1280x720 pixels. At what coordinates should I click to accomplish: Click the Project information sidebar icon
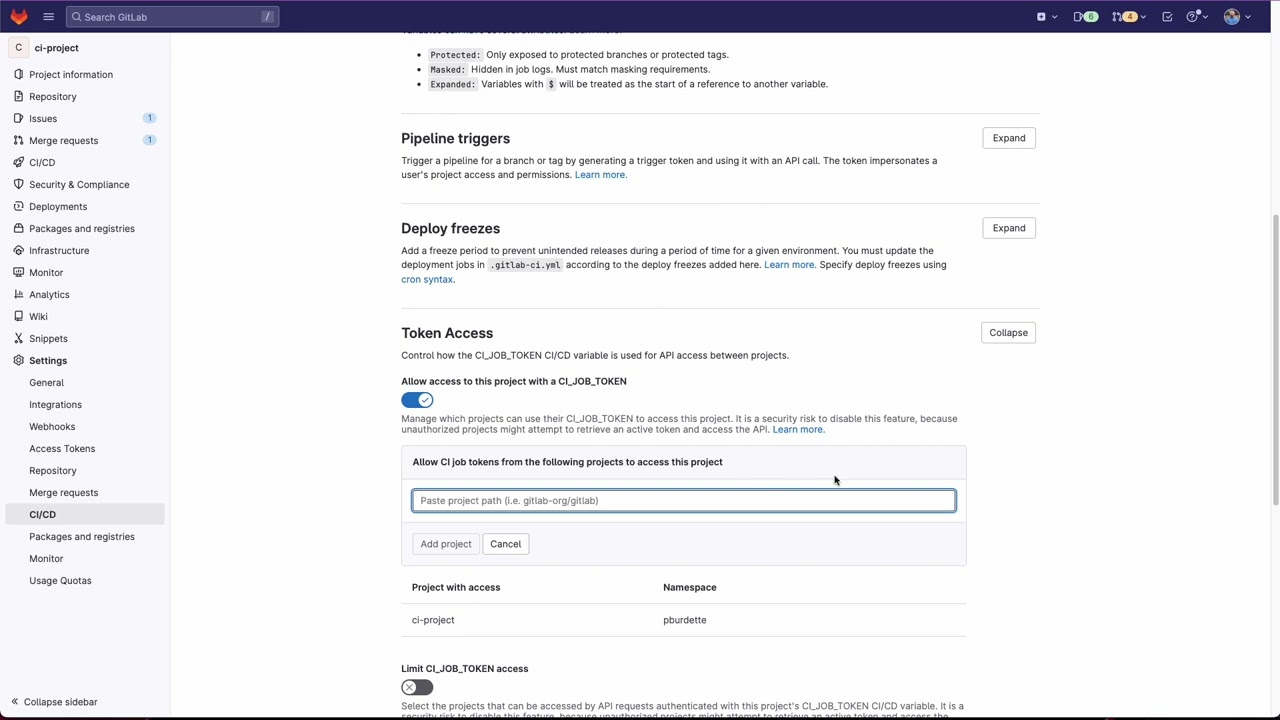(18, 74)
